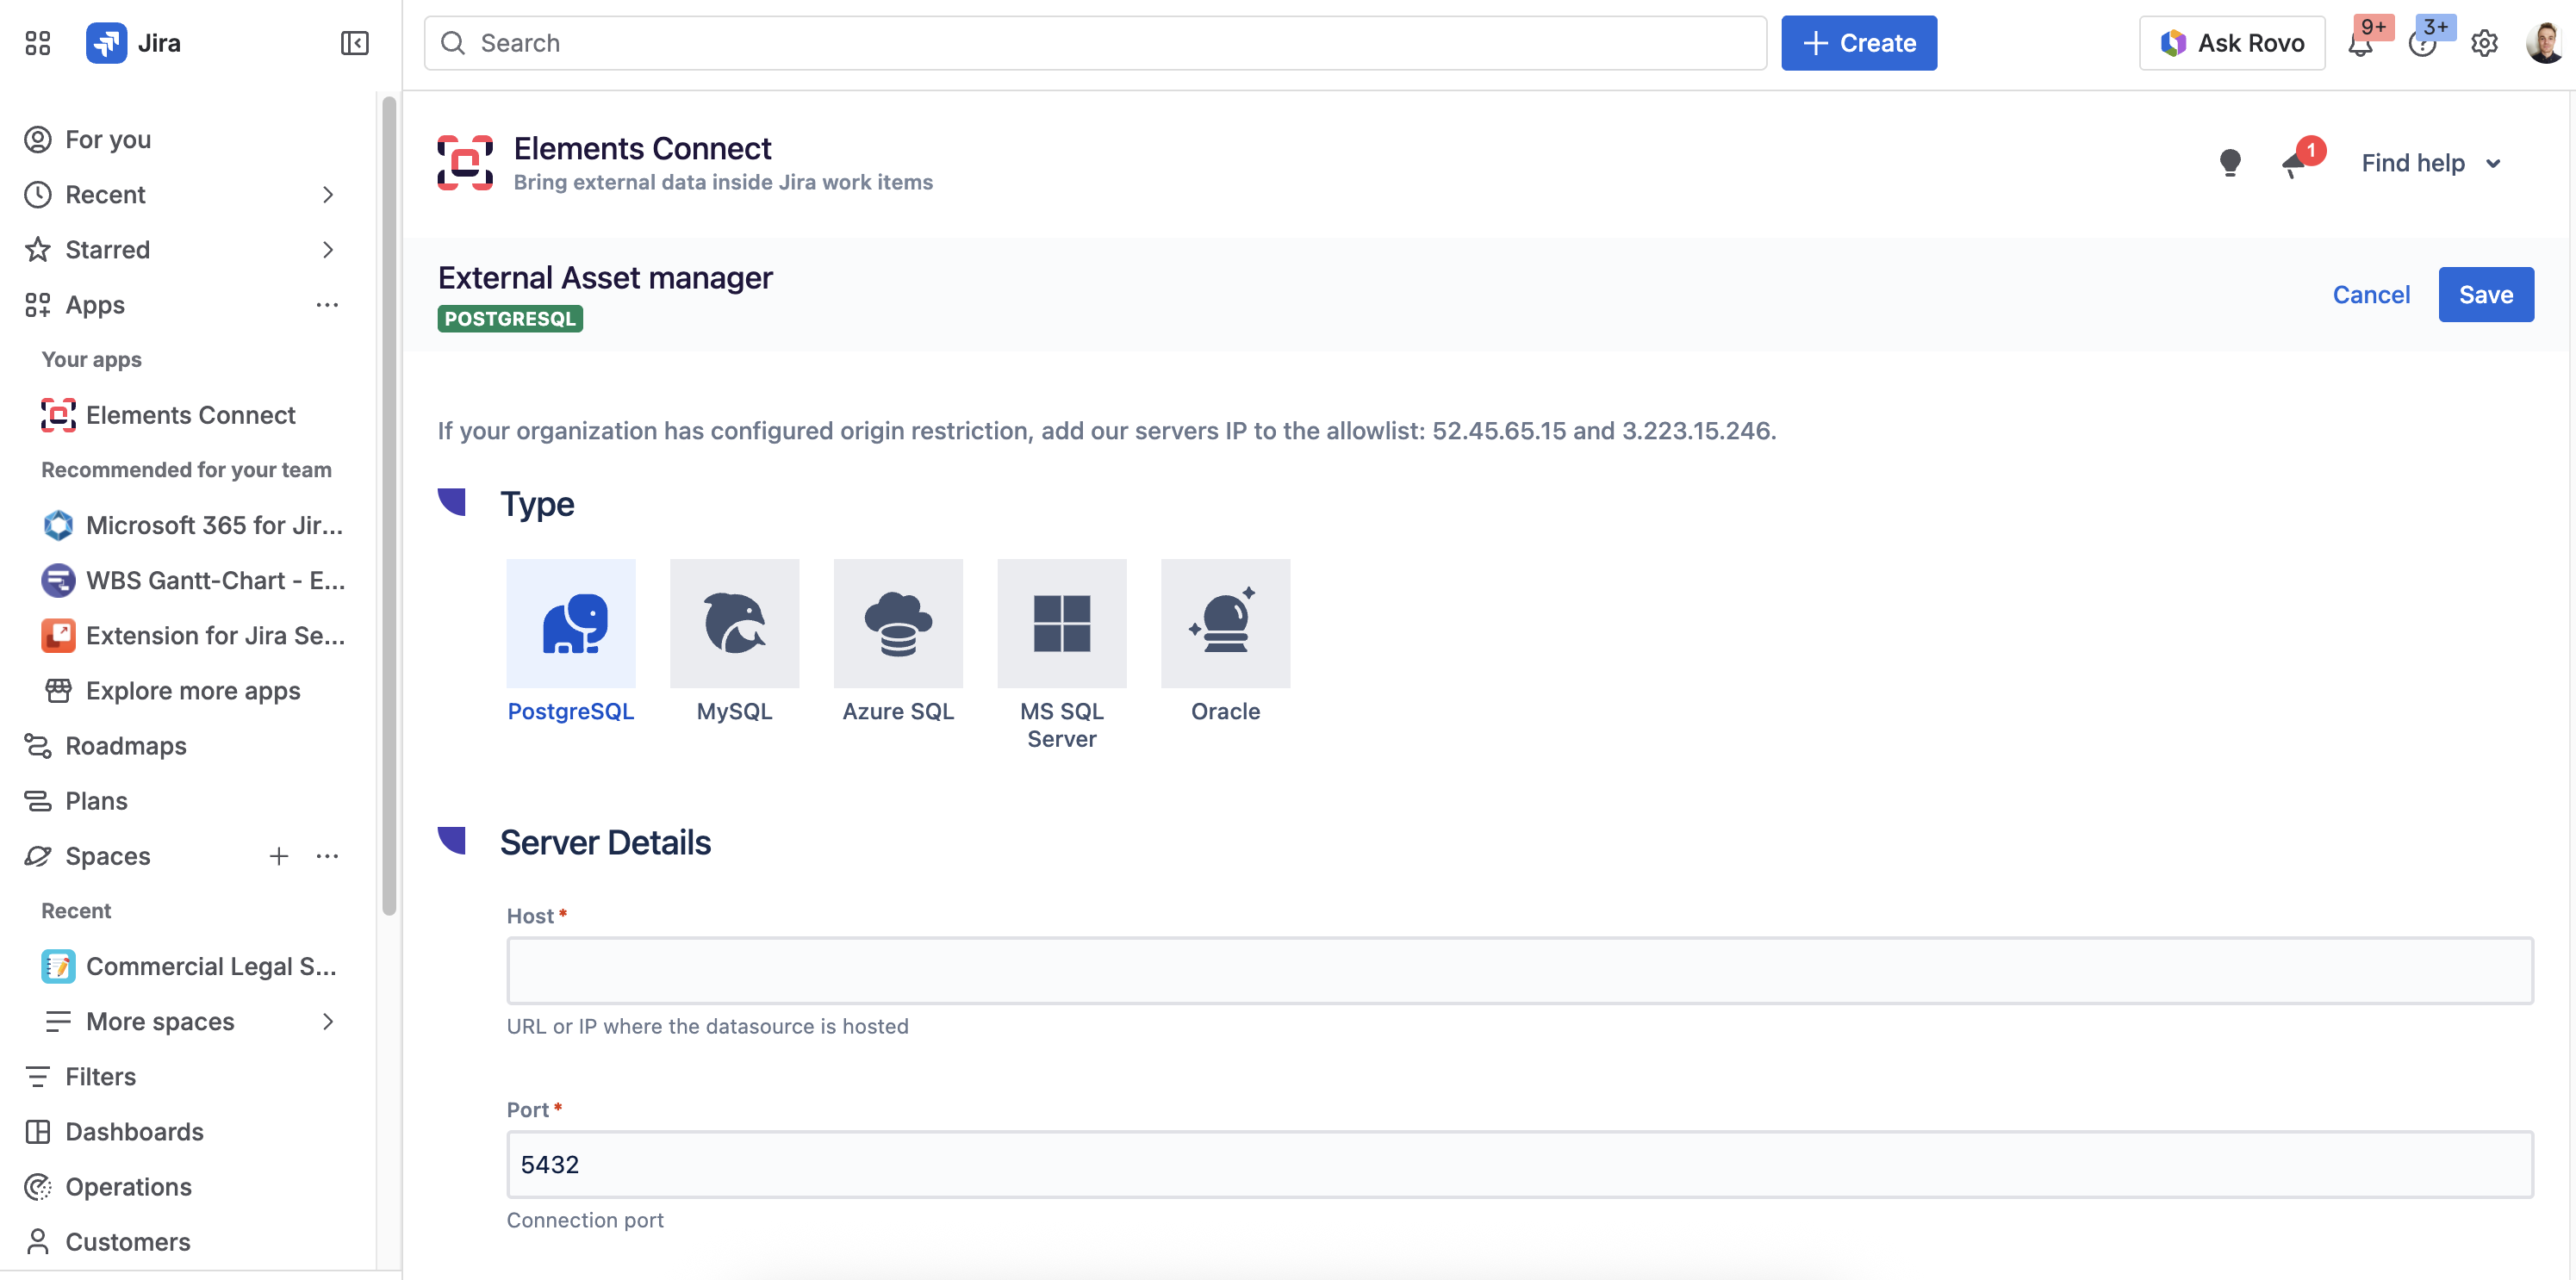Expand the More spaces chevron
Image resolution: width=2576 pixels, height=1280 pixels.
pos(328,1021)
